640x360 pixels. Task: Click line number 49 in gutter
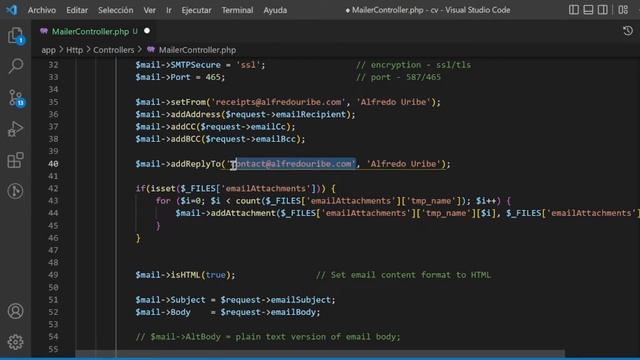click(x=53, y=275)
